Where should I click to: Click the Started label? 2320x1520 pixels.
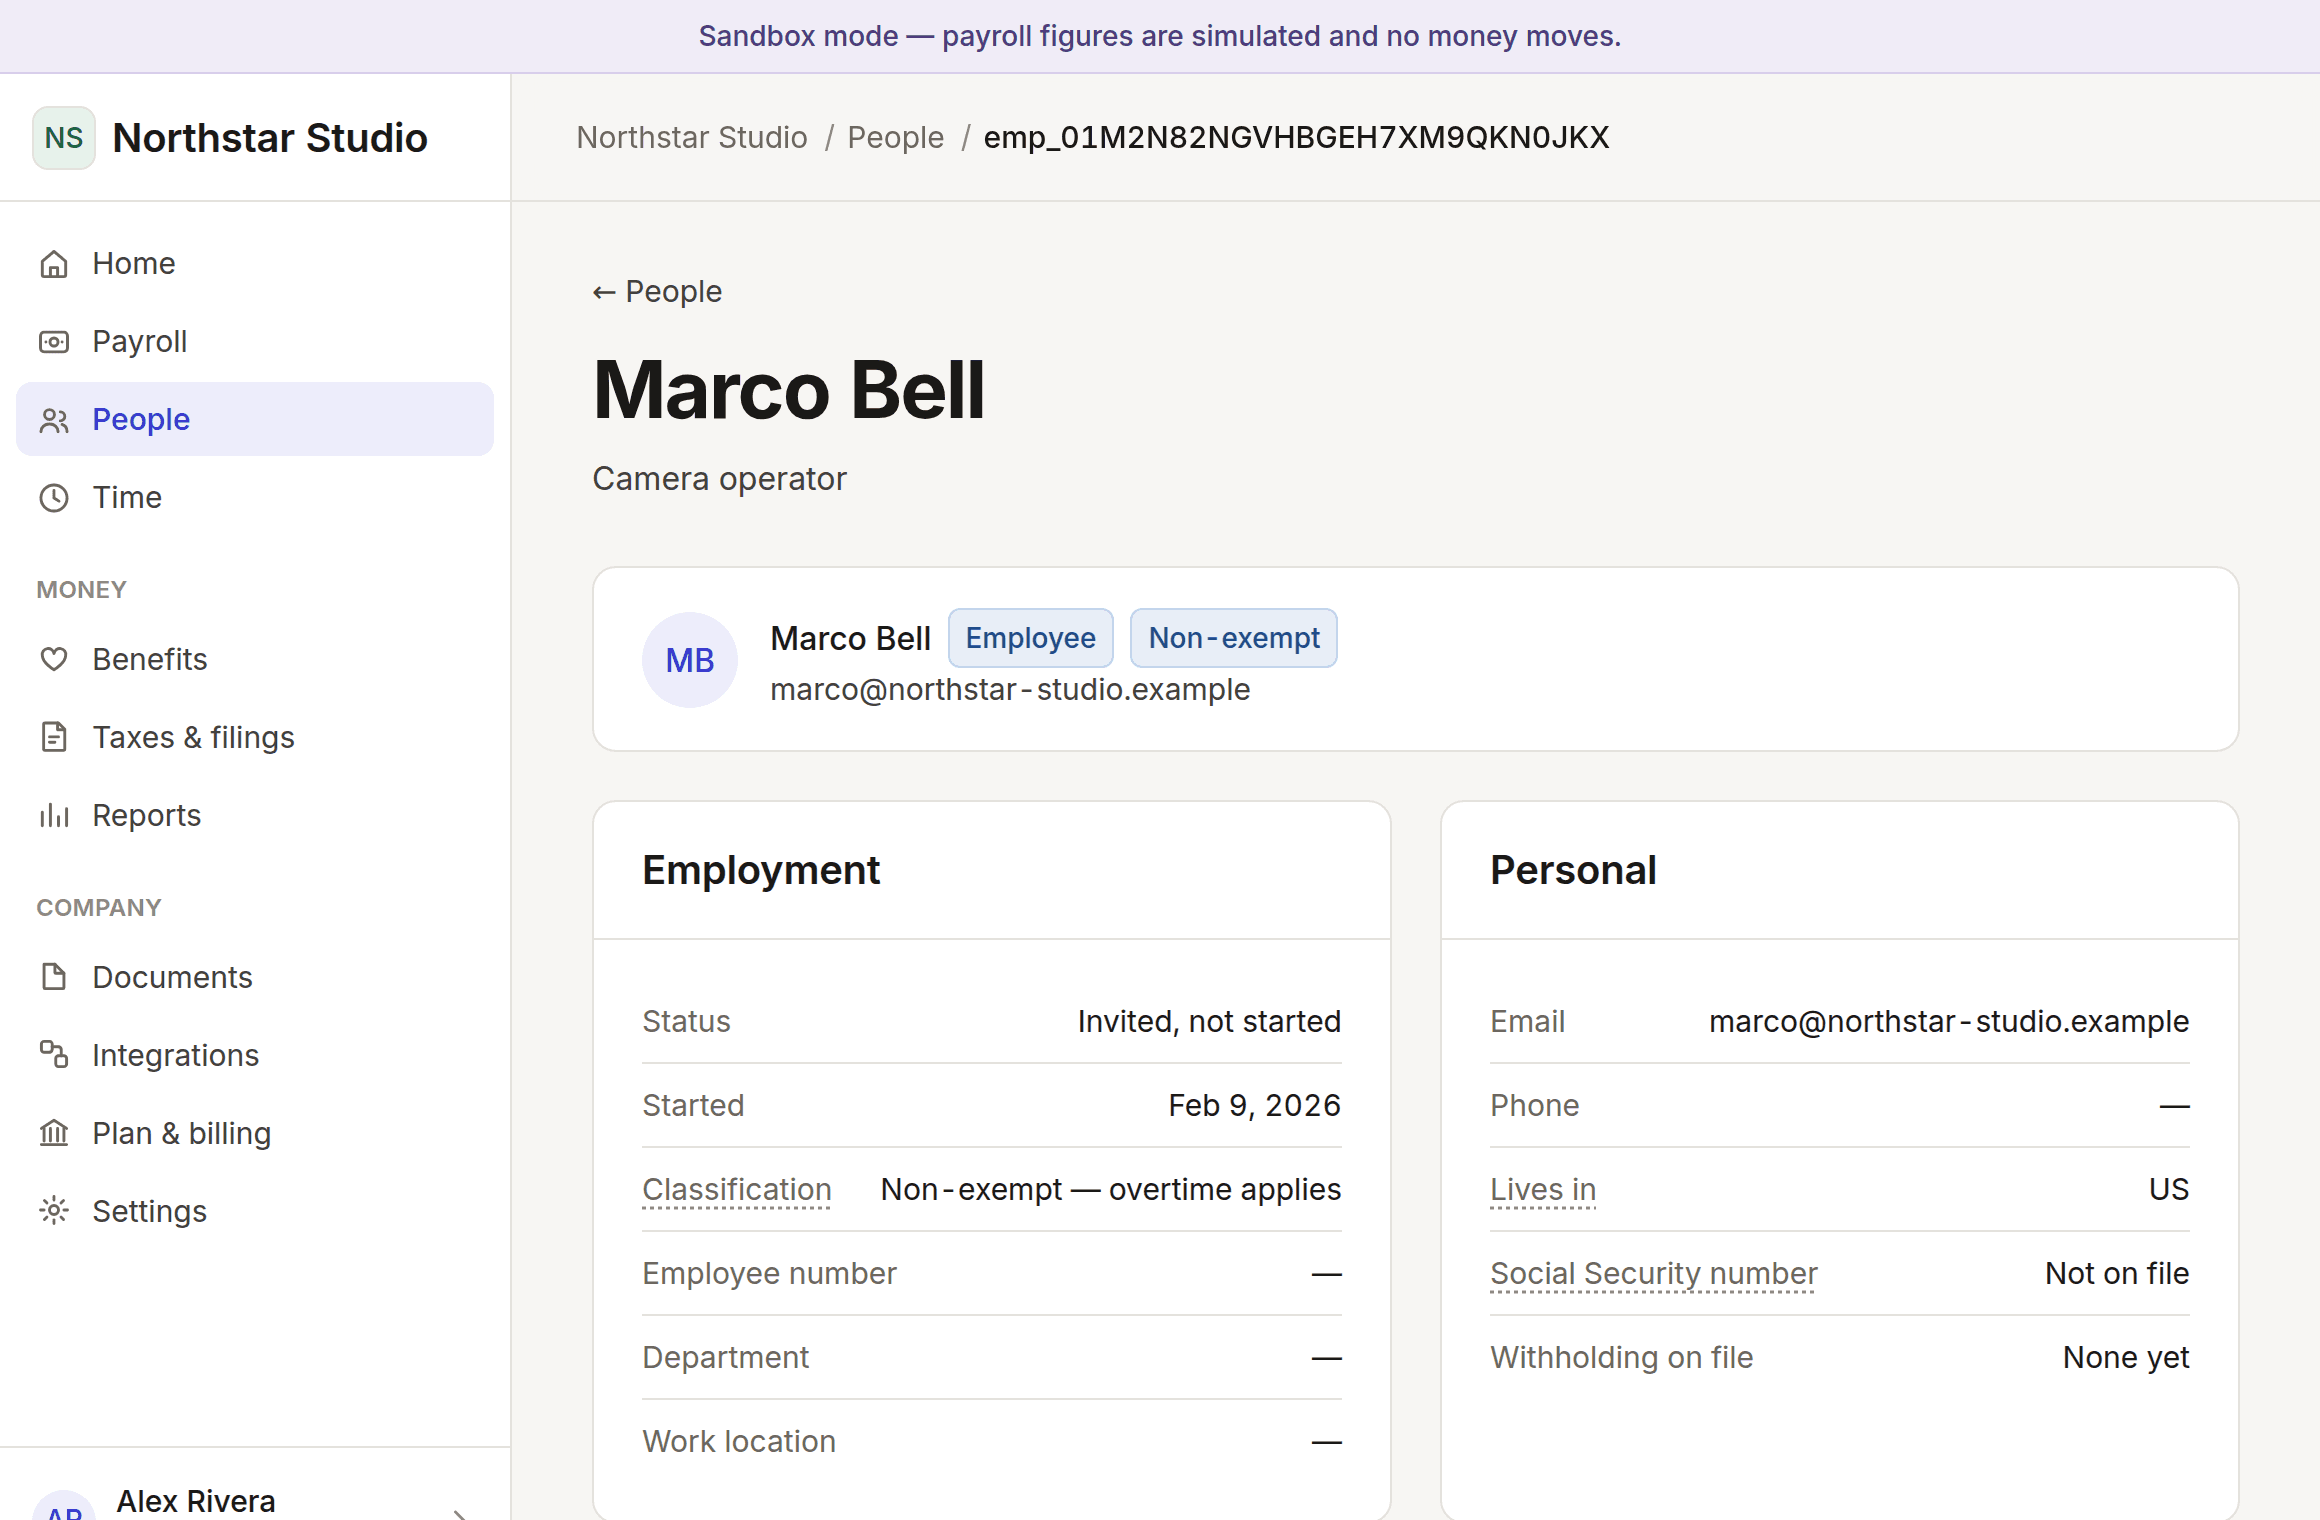(x=693, y=1106)
